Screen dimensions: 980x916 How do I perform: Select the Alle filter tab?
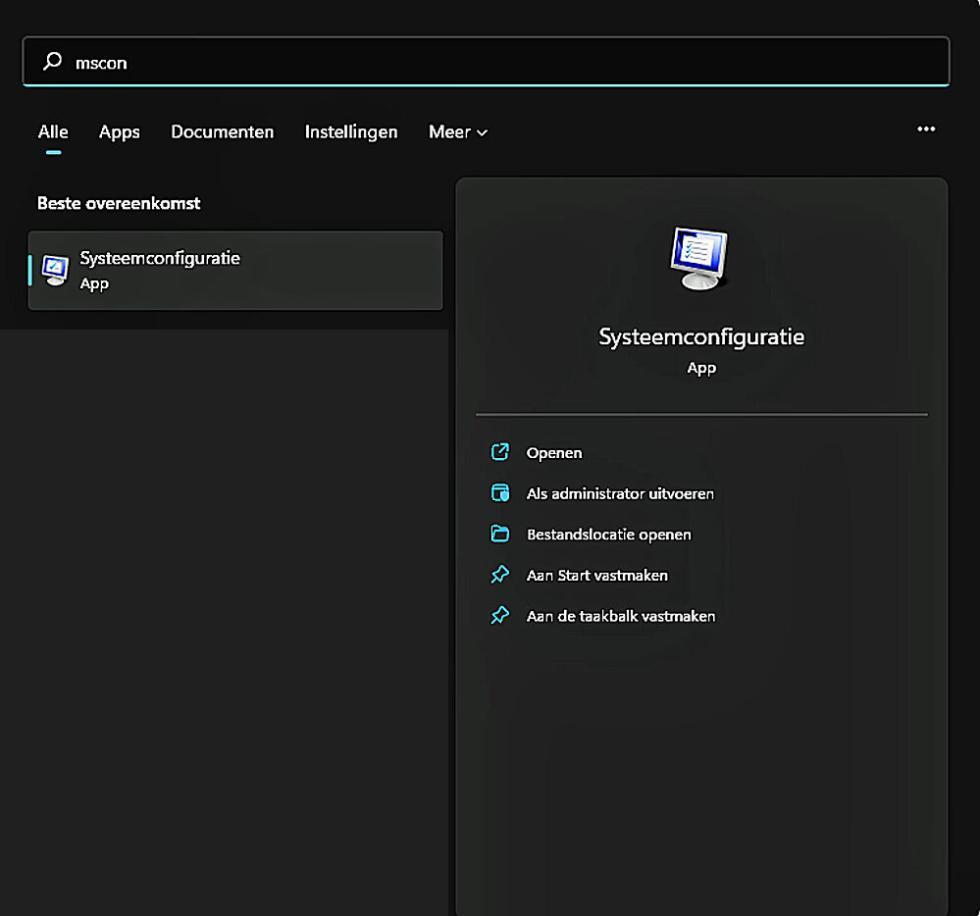(x=52, y=131)
